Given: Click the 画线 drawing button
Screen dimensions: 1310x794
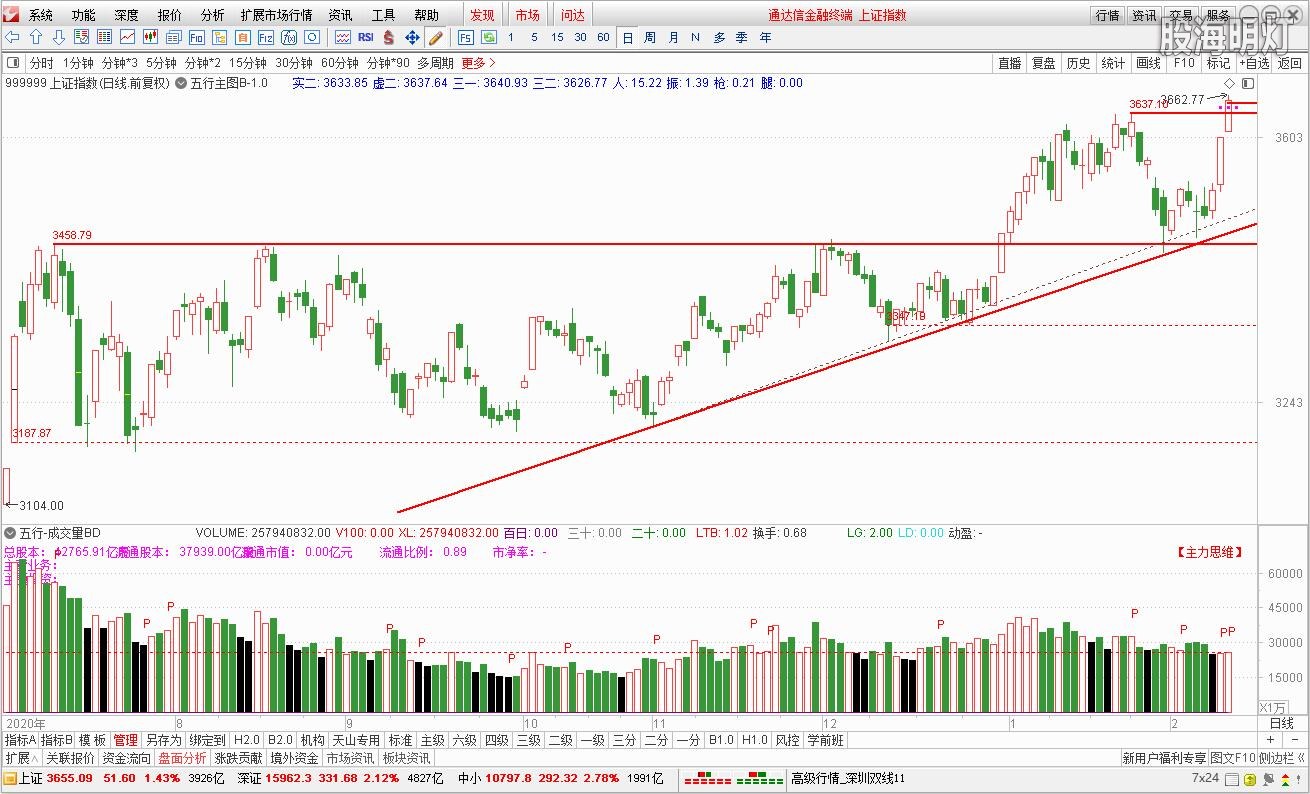Looking at the screenshot, I should [1148, 63].
